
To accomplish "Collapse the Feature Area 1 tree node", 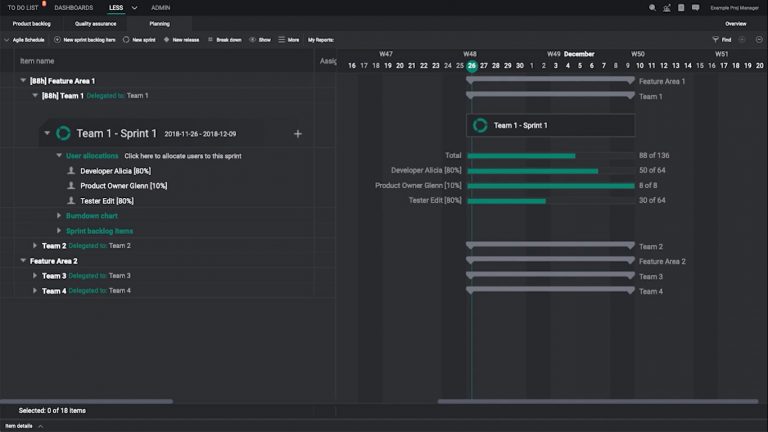I will [x=23, y=81].
